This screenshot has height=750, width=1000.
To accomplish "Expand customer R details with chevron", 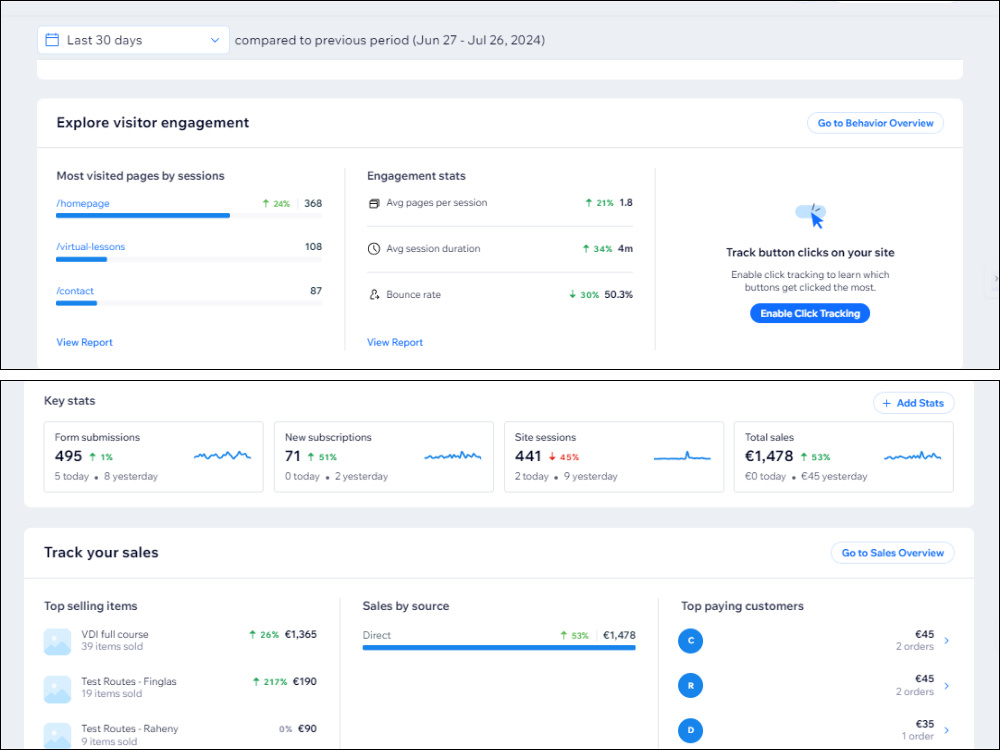I will [x=946, y=686].
